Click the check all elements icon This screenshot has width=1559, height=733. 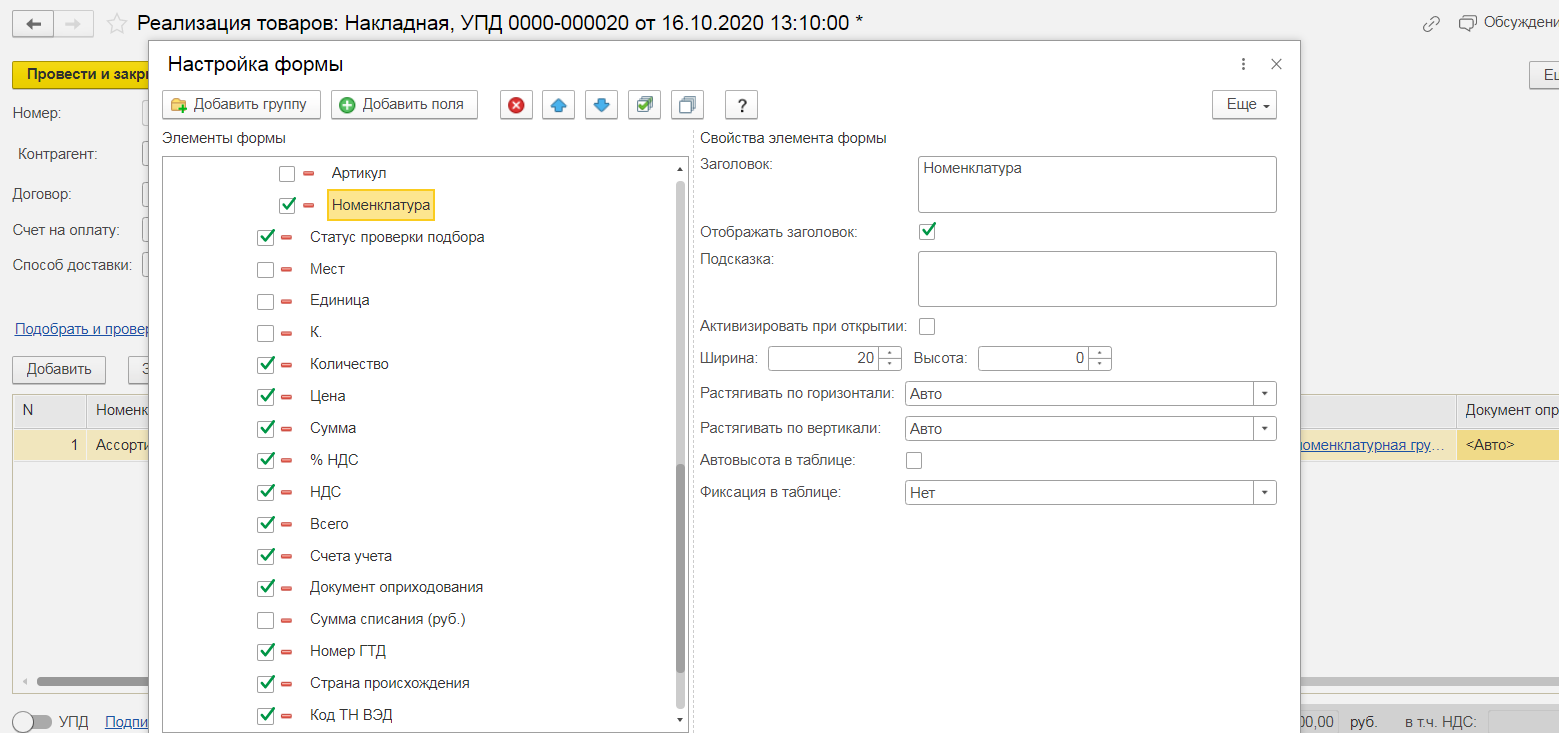(x=644, y=104)
